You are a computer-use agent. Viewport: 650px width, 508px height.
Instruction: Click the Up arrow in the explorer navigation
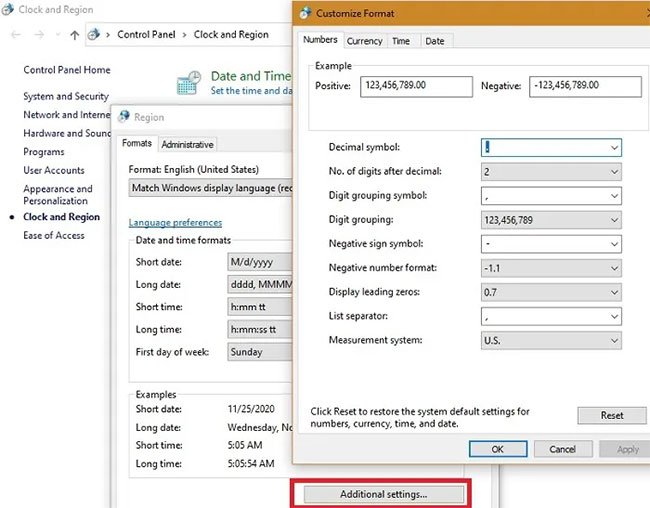(75, 35)
